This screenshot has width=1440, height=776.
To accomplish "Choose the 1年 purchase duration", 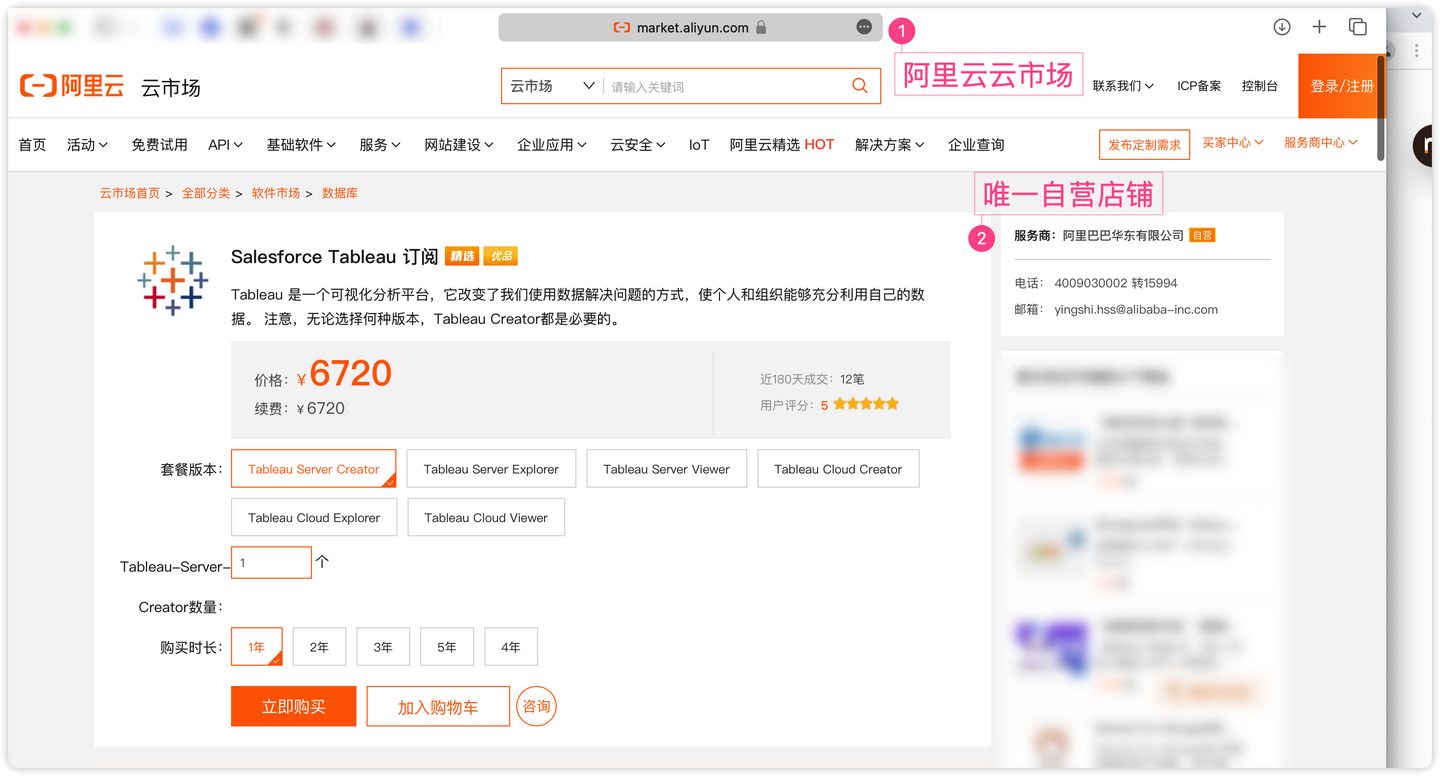I will coord(256,646).
